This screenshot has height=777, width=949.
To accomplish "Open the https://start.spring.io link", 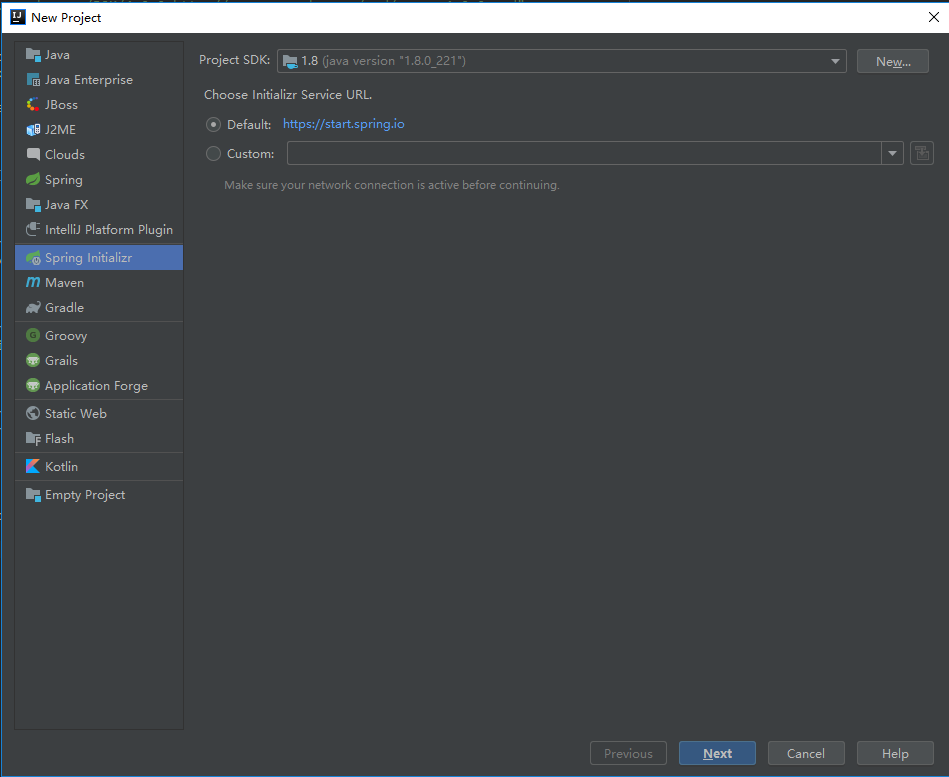I will [x=344, y=124].
